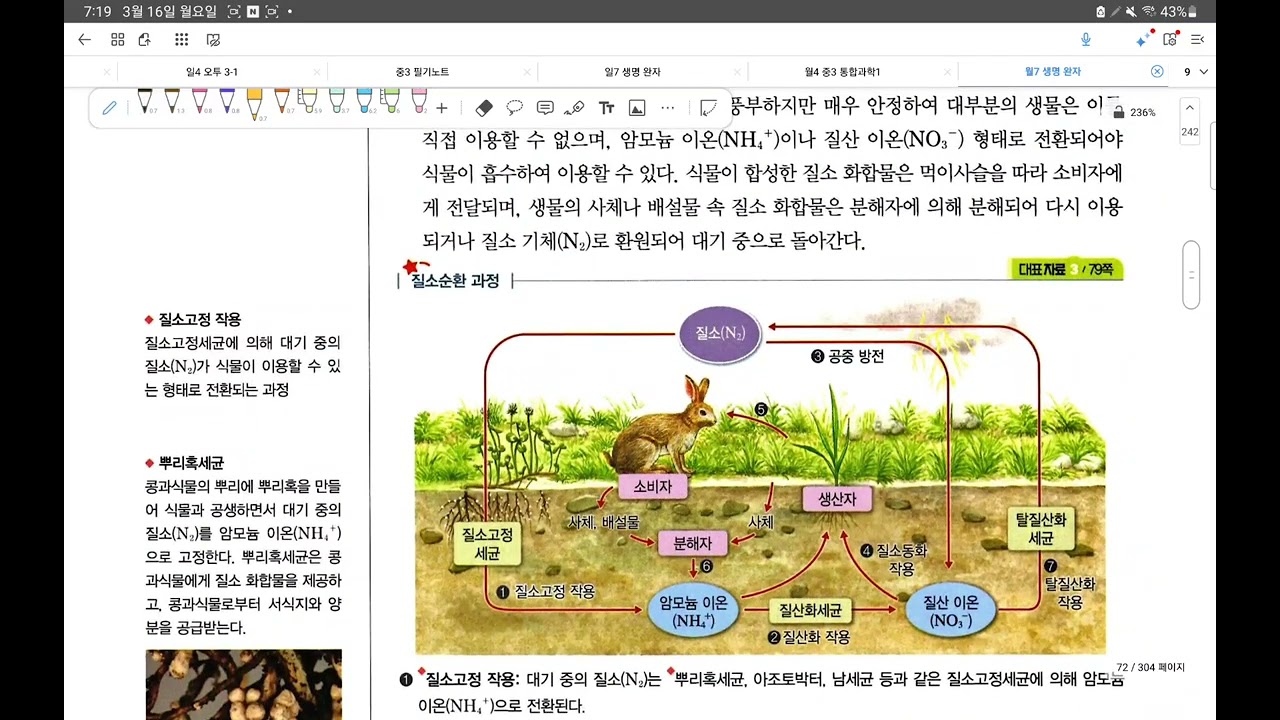Tap the '질산 이온' blue oval in diagram

pos(950,611)
